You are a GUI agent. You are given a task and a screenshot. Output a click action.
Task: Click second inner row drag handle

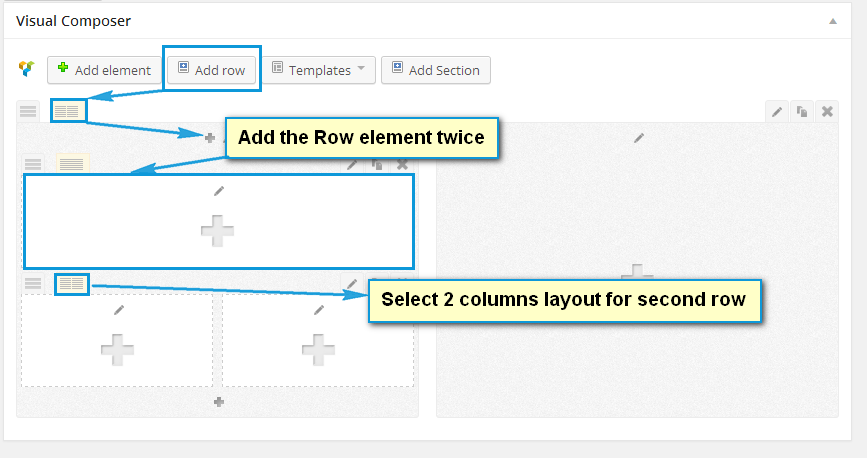point(33,284)
